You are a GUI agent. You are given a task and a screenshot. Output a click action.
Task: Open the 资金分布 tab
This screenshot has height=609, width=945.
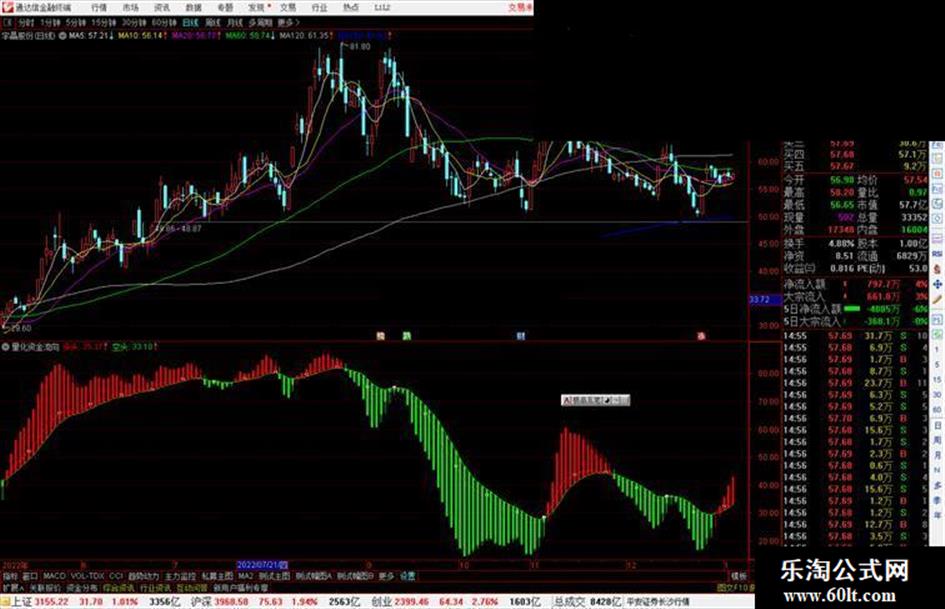point(82,587)
